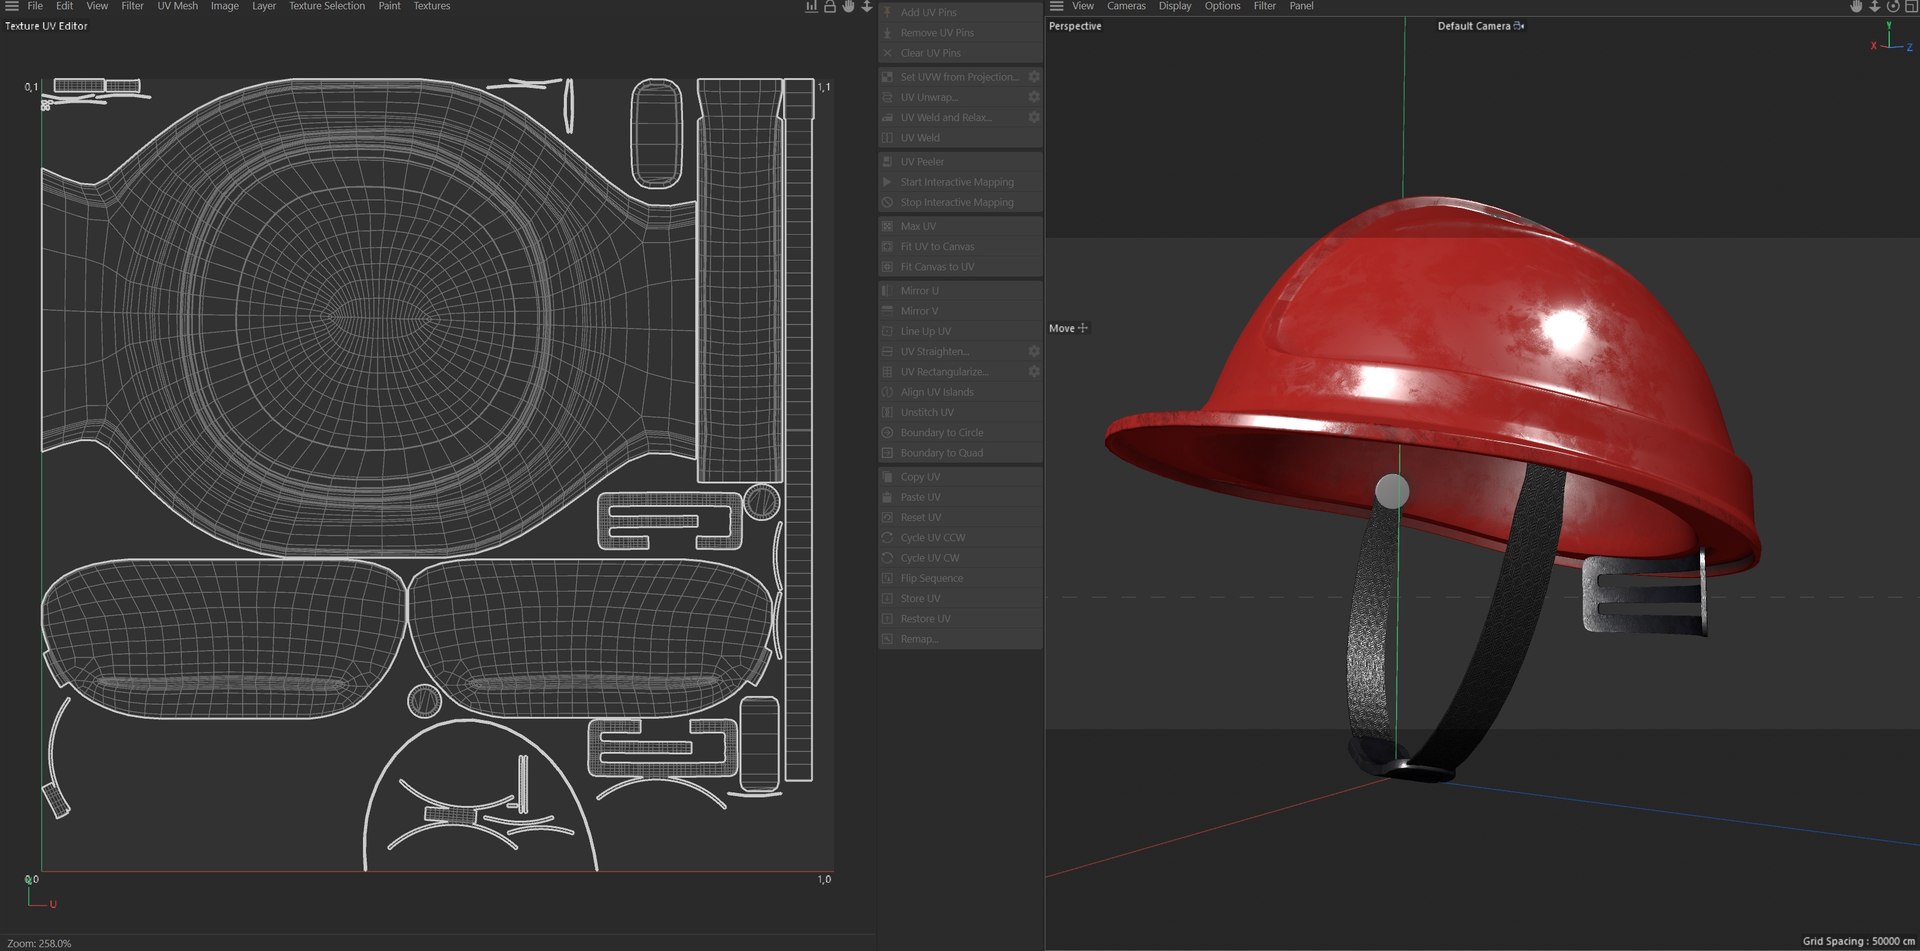The image size is (1920, 951).
Task: Click Flip Sequence command
Action: (960, 578)
